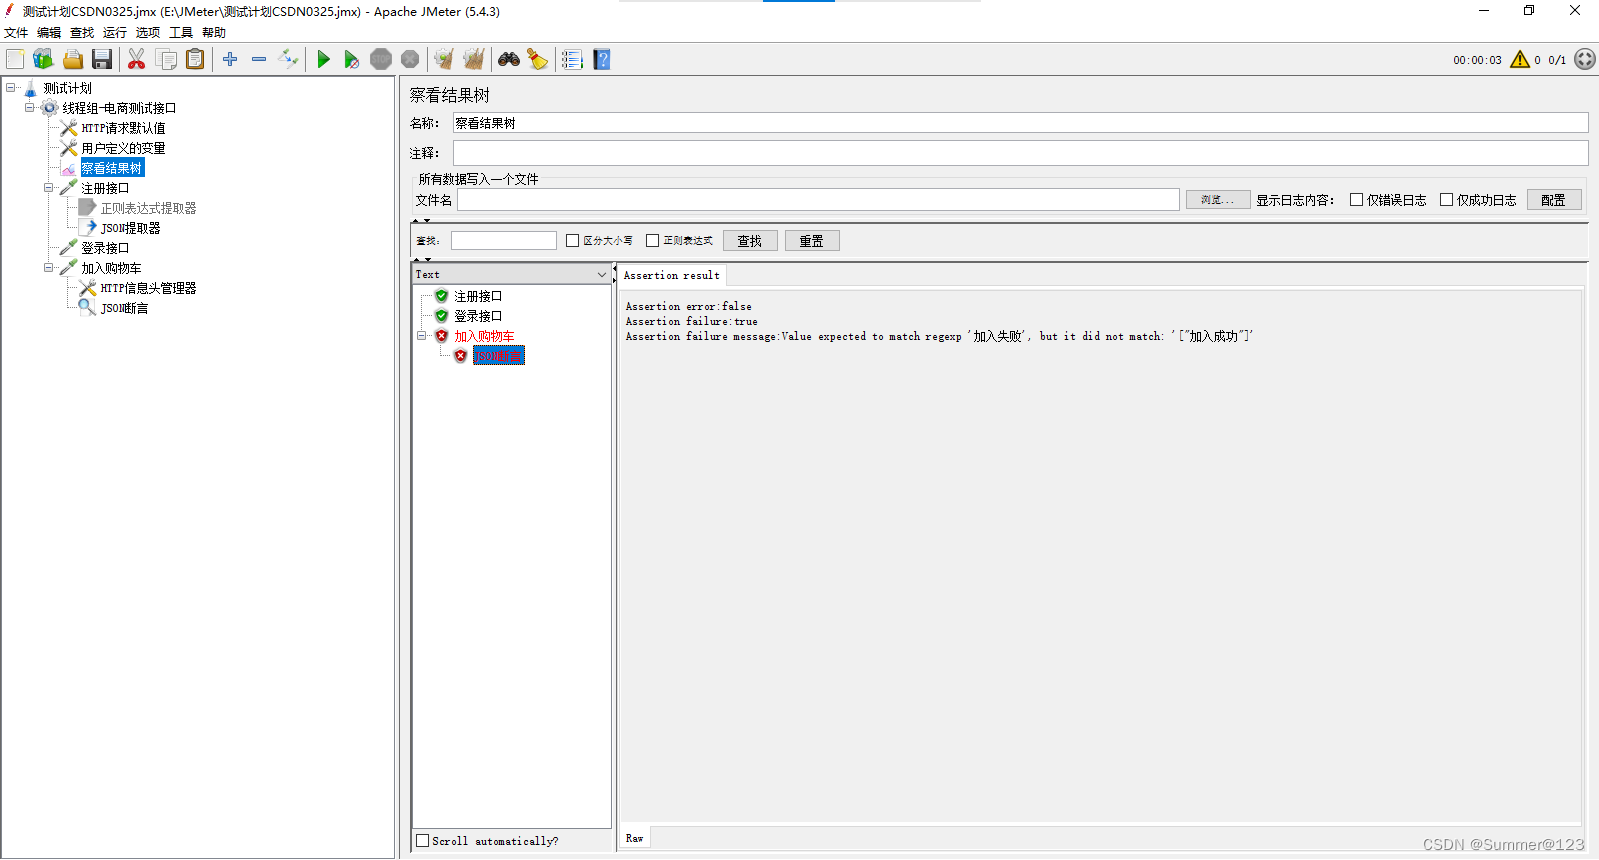Click the 浏览 browse button

coord(1218,200)
